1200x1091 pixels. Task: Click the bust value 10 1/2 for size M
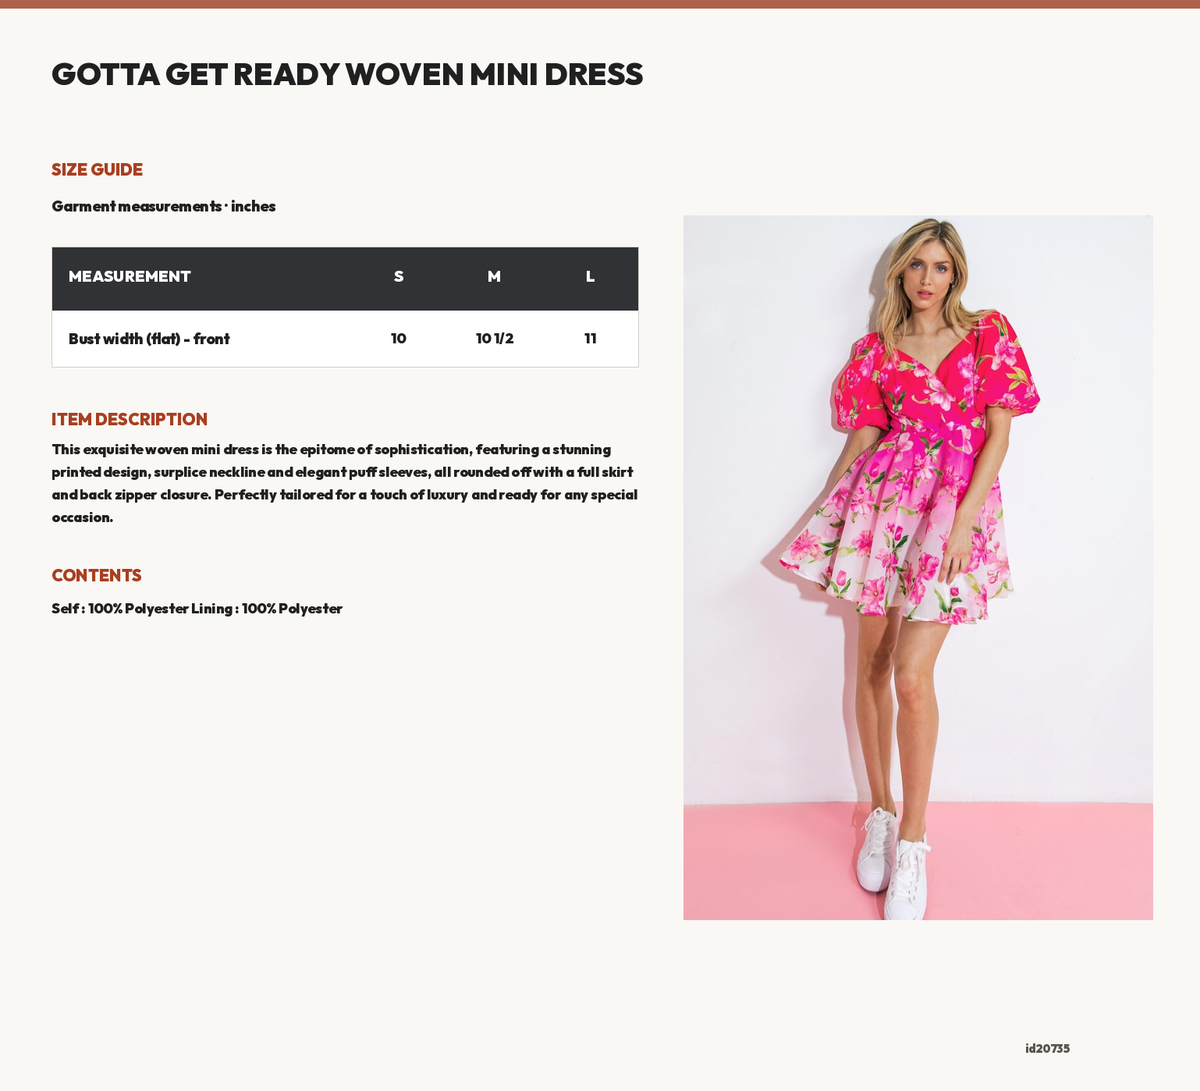tap(494, 339)
